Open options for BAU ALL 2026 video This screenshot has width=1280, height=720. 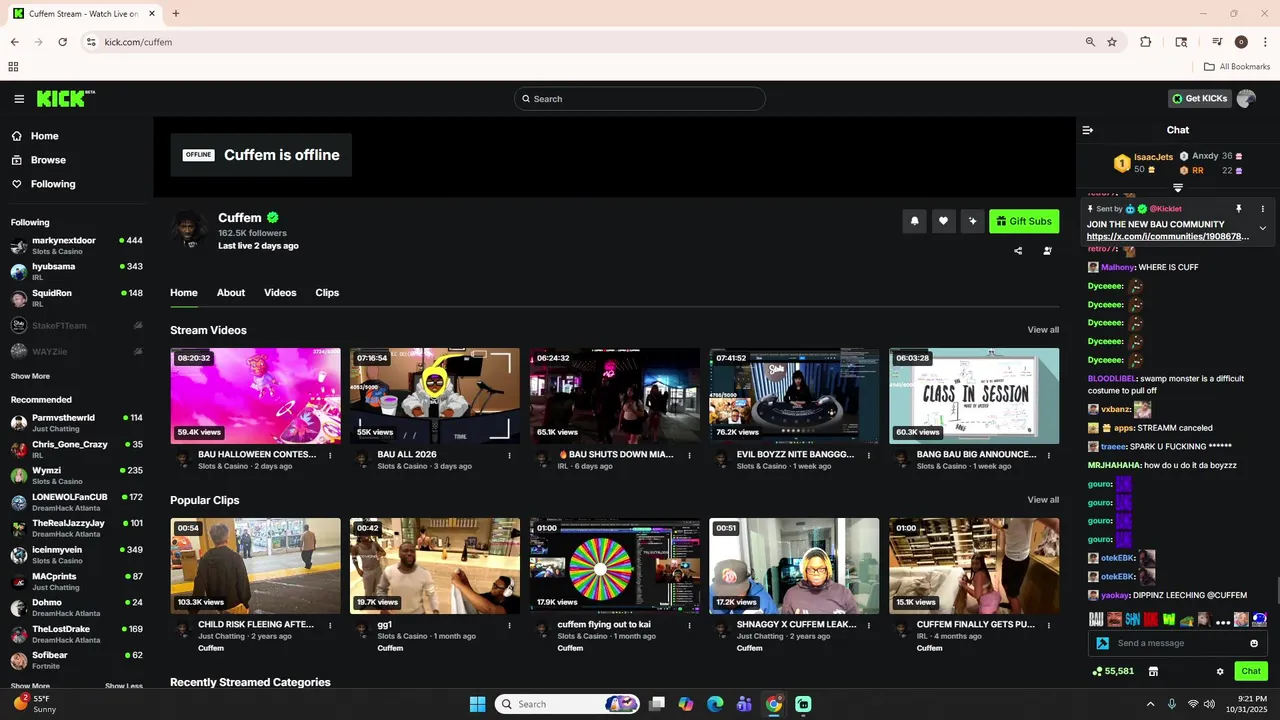point(509,455)
